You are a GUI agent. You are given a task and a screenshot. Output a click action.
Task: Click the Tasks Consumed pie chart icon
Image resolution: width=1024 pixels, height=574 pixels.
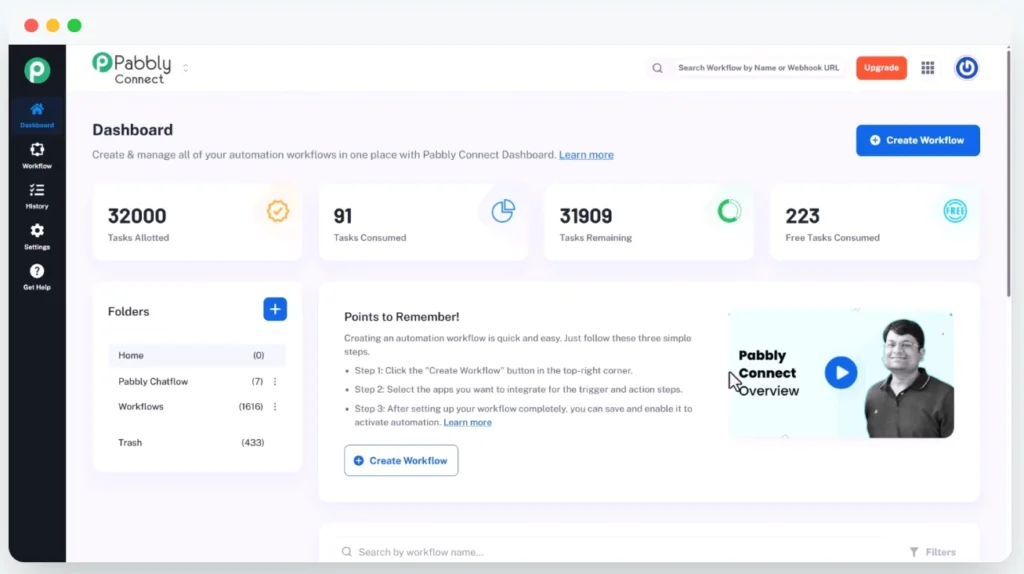pos(504,211)
